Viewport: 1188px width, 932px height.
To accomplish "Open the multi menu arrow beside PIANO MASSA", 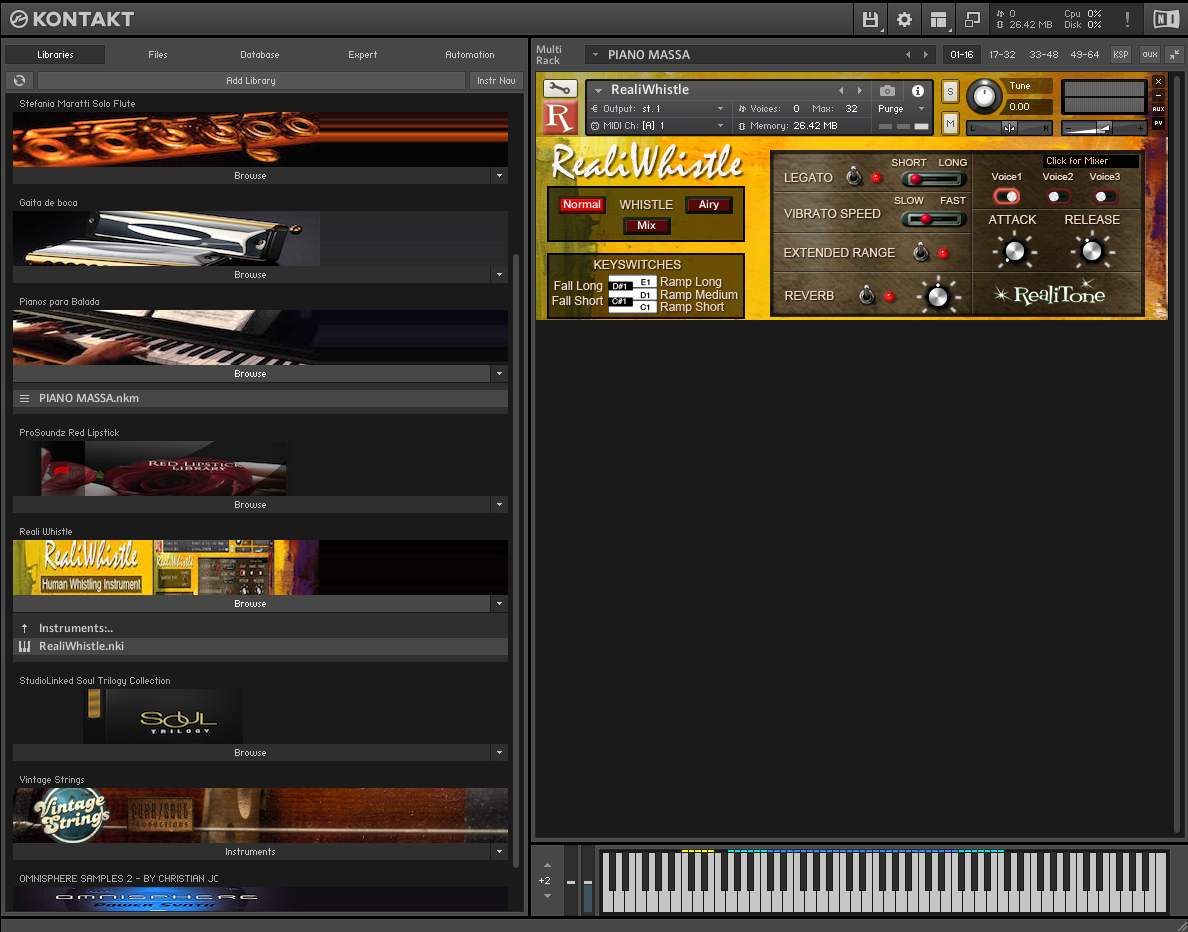I will 596,55.
